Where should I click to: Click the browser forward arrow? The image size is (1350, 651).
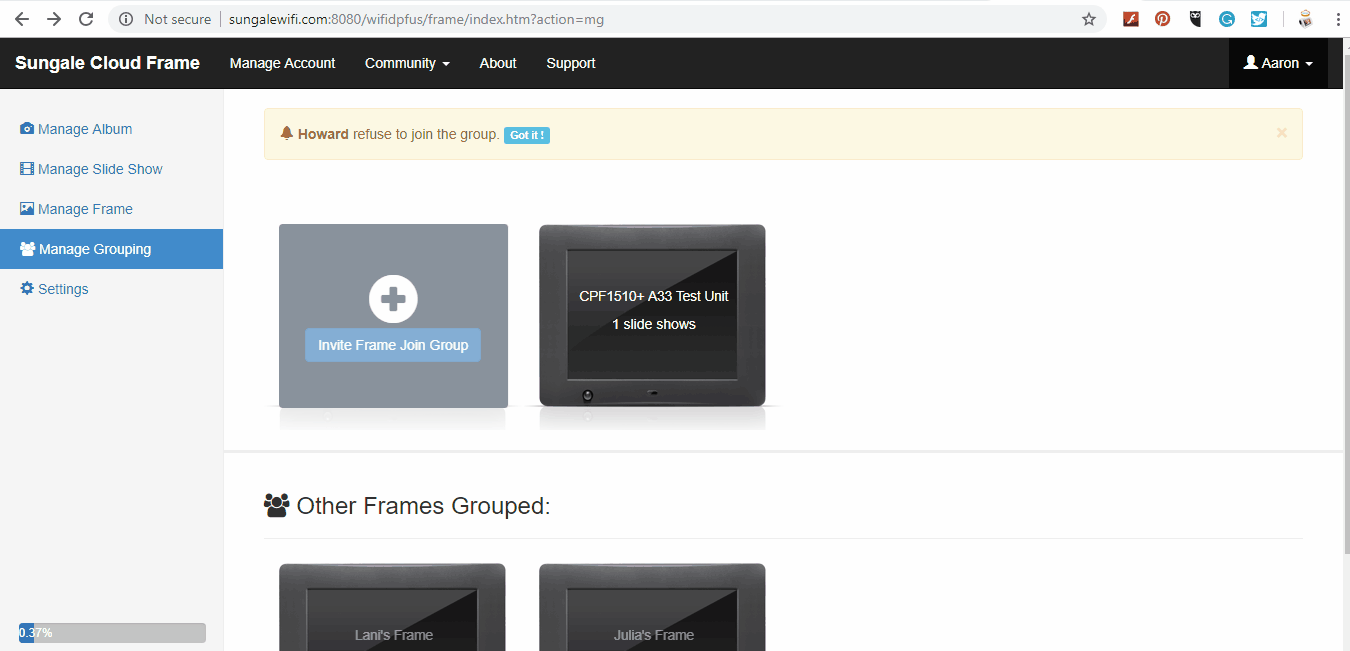[x=54, y=19]
